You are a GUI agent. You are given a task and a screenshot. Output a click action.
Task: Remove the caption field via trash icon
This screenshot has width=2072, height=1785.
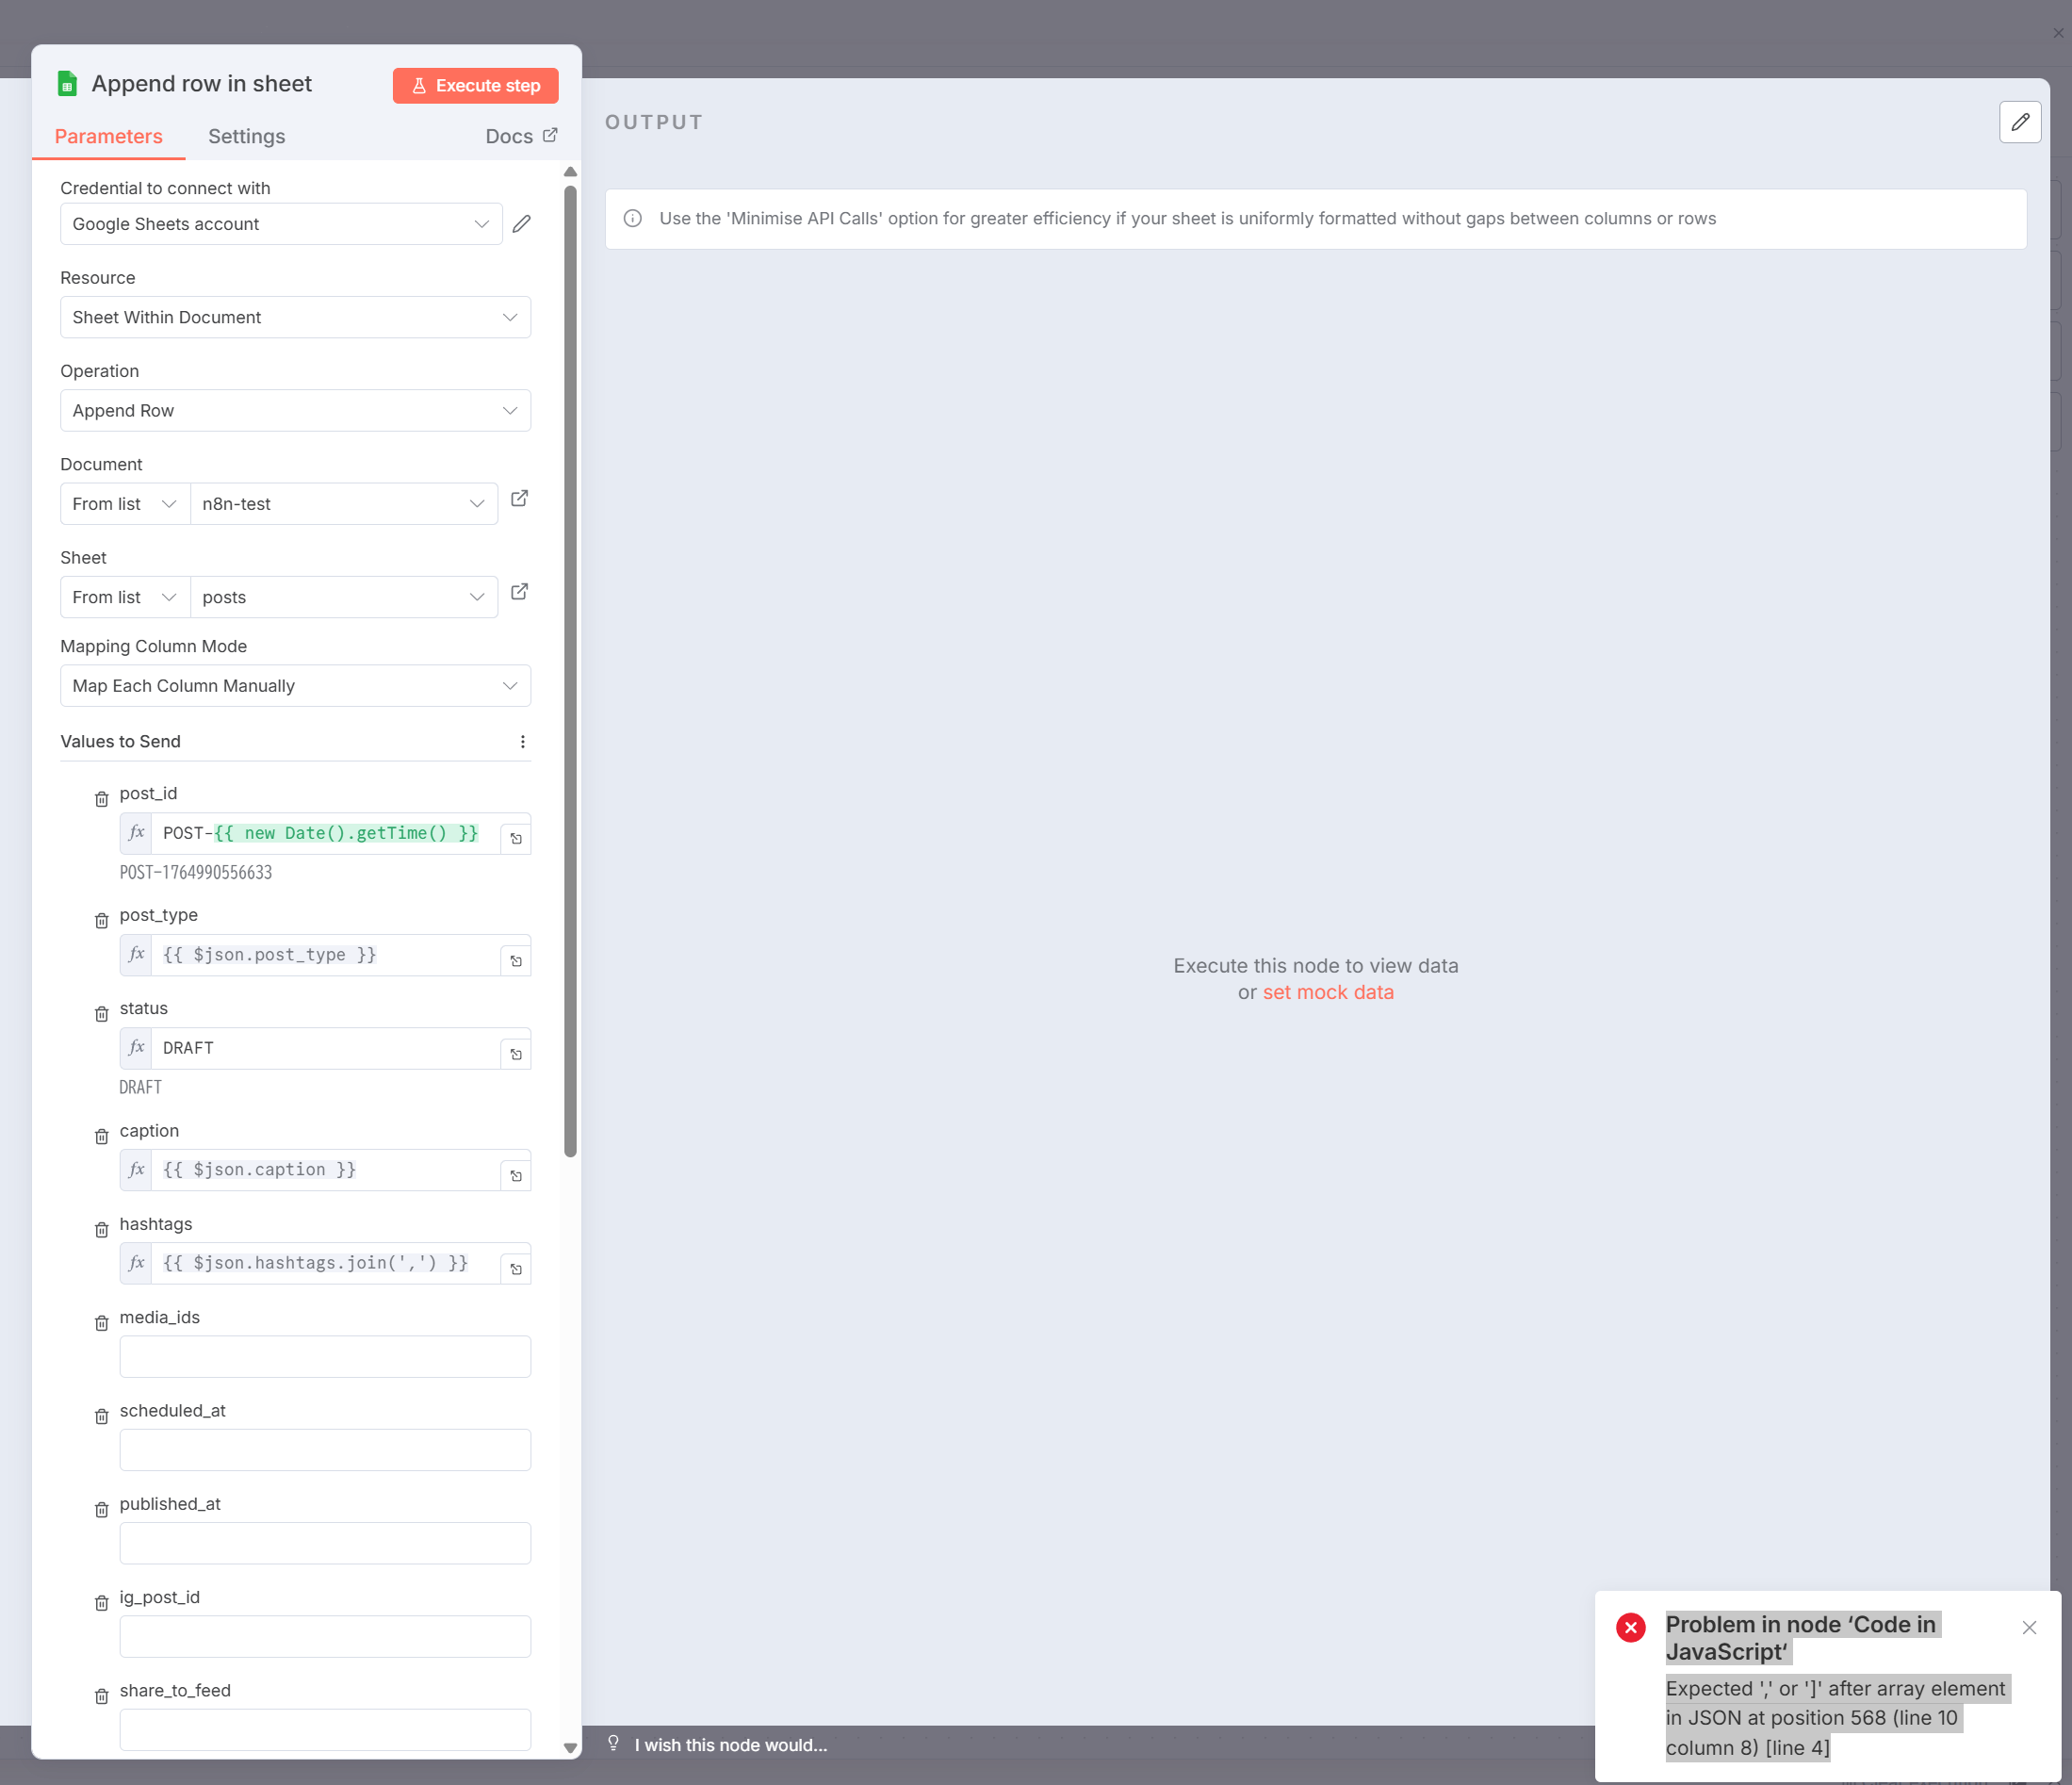(x=101, y=1136)
